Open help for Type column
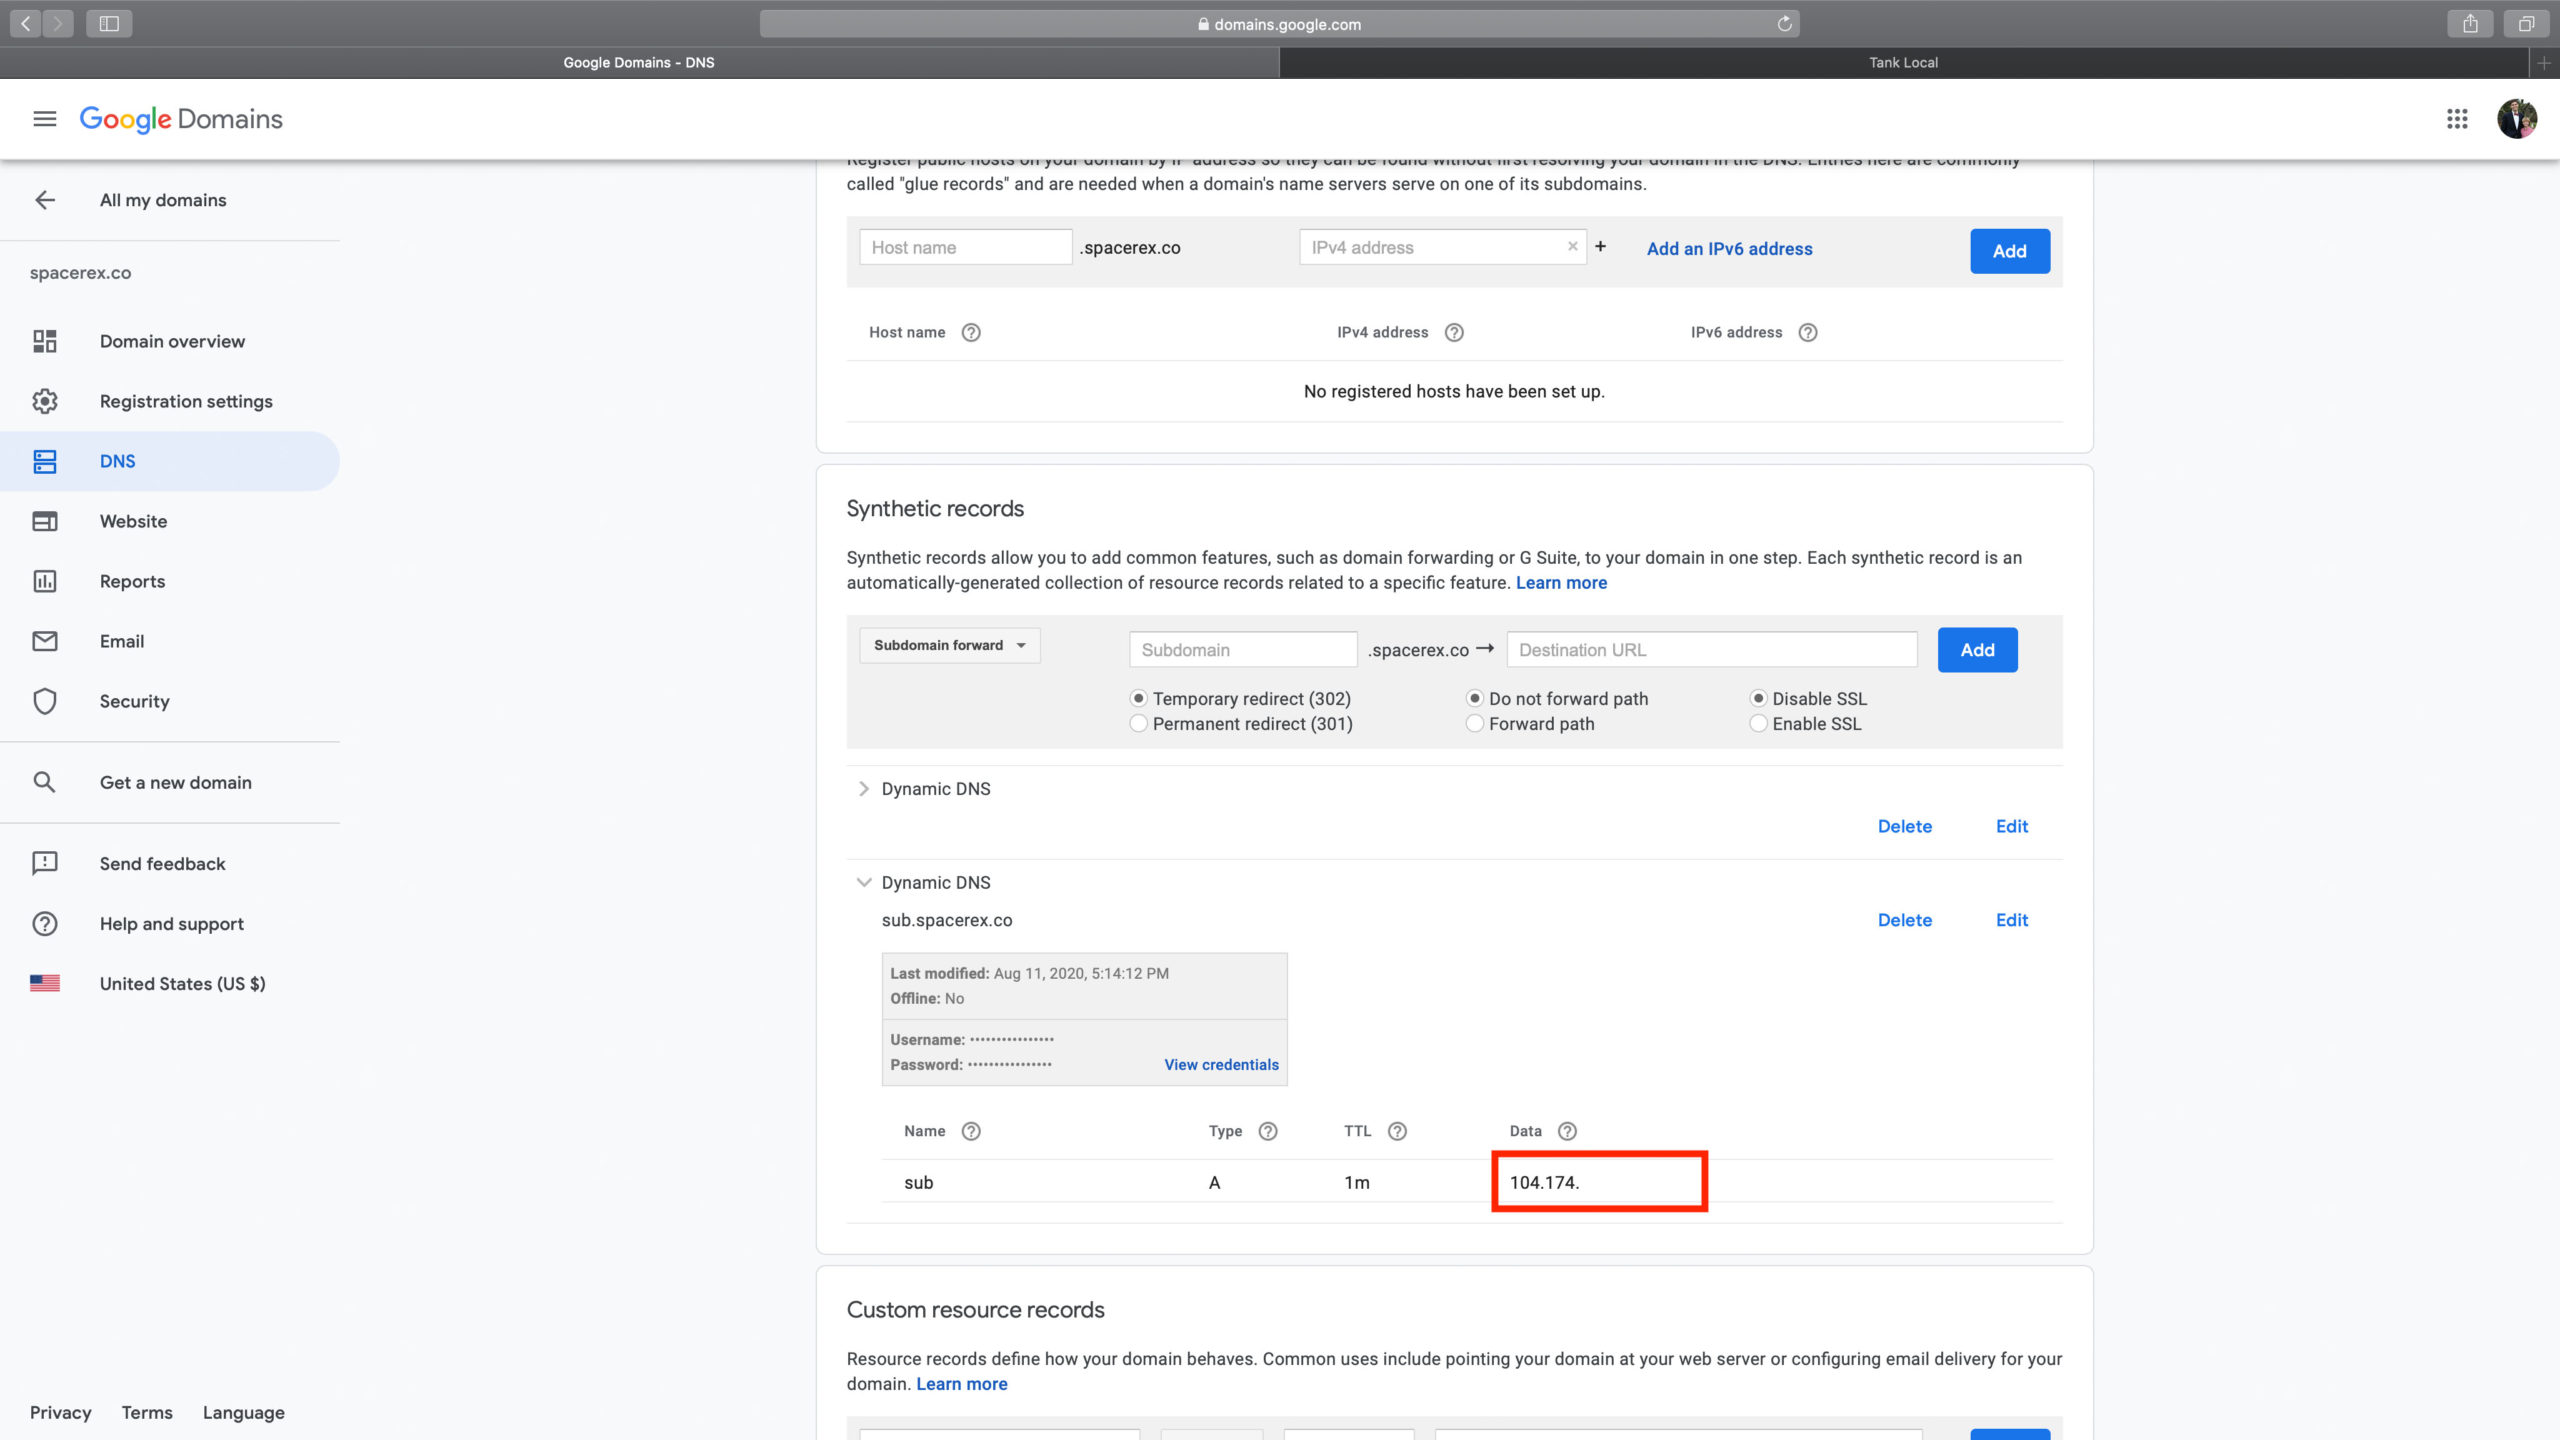This screenshot has width=2560, height=1440. pos(1268,1131)
